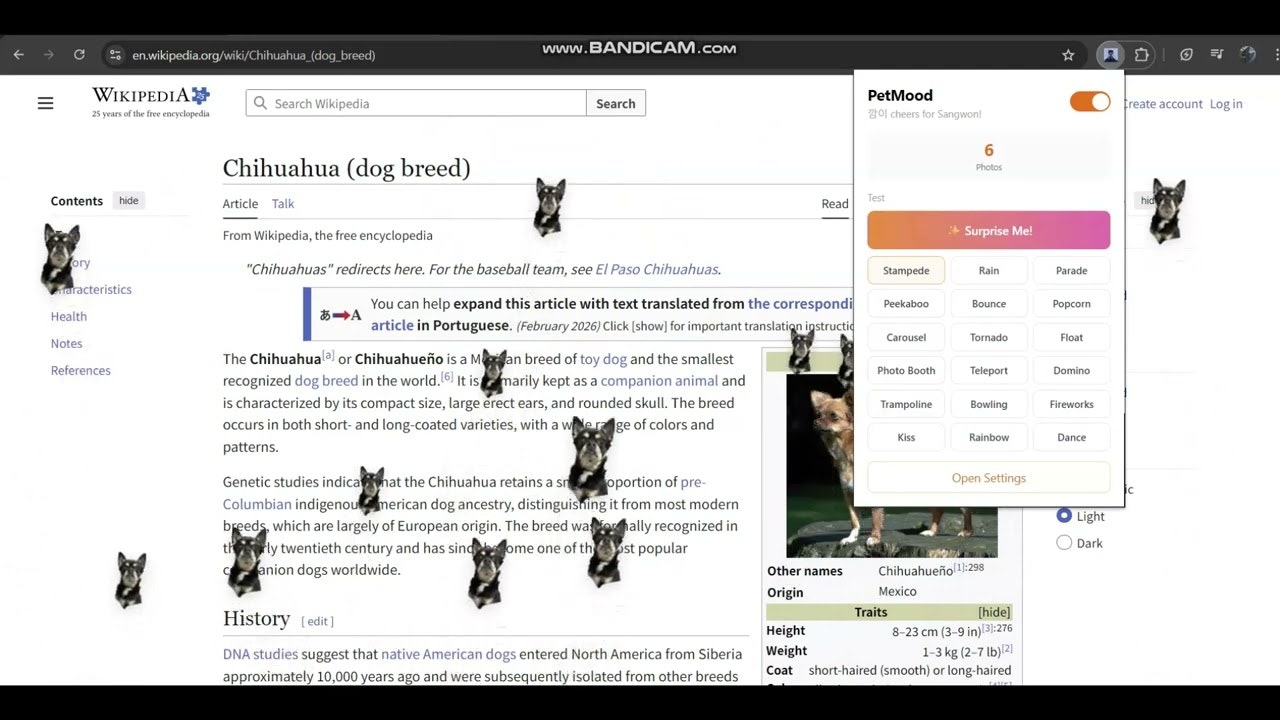Trigger the Stampede animation
Image resolution: width=1280 pixels, height=720 pixels.
[x=906, y=270]
